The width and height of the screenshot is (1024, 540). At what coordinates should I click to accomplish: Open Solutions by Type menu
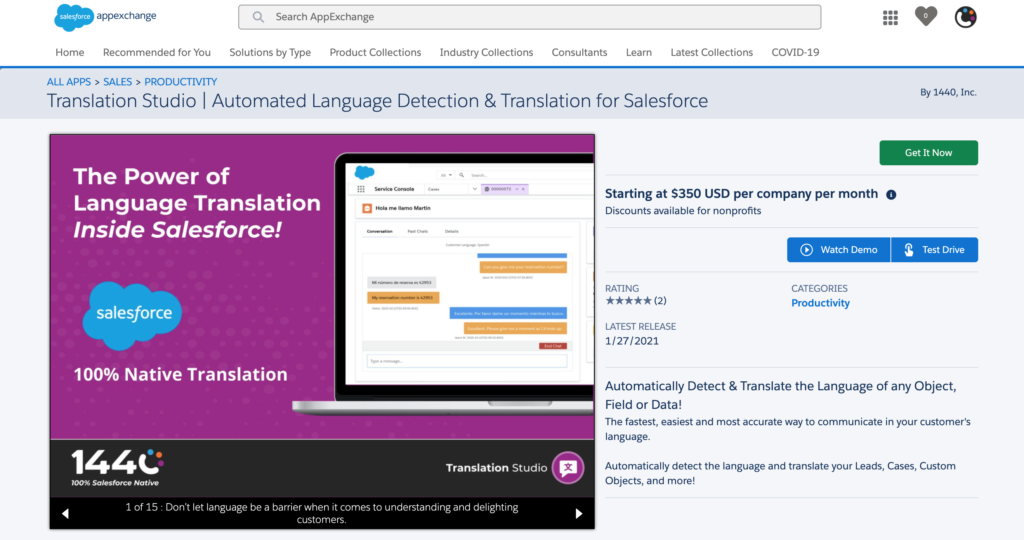pos(270,52)
